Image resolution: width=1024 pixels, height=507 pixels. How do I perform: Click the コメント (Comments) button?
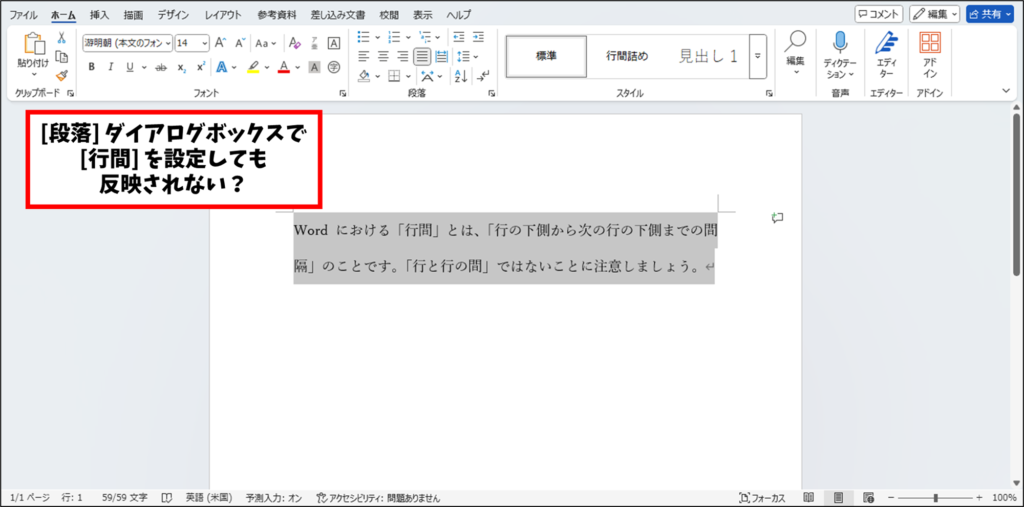tap(879, 14)
